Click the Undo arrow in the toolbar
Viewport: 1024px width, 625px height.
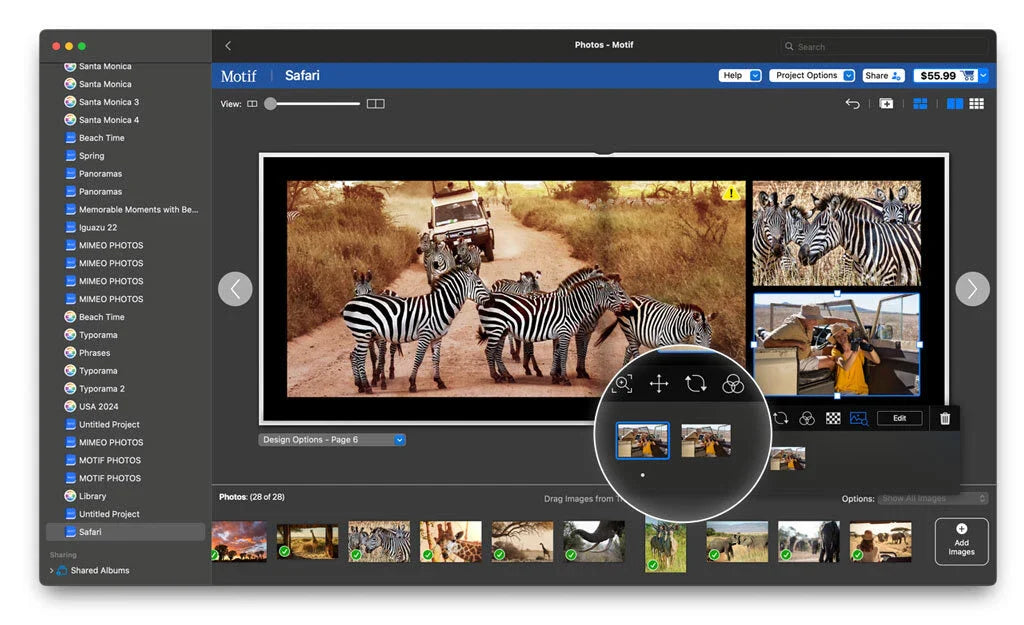pyautogui.click(x=852, y=103)
